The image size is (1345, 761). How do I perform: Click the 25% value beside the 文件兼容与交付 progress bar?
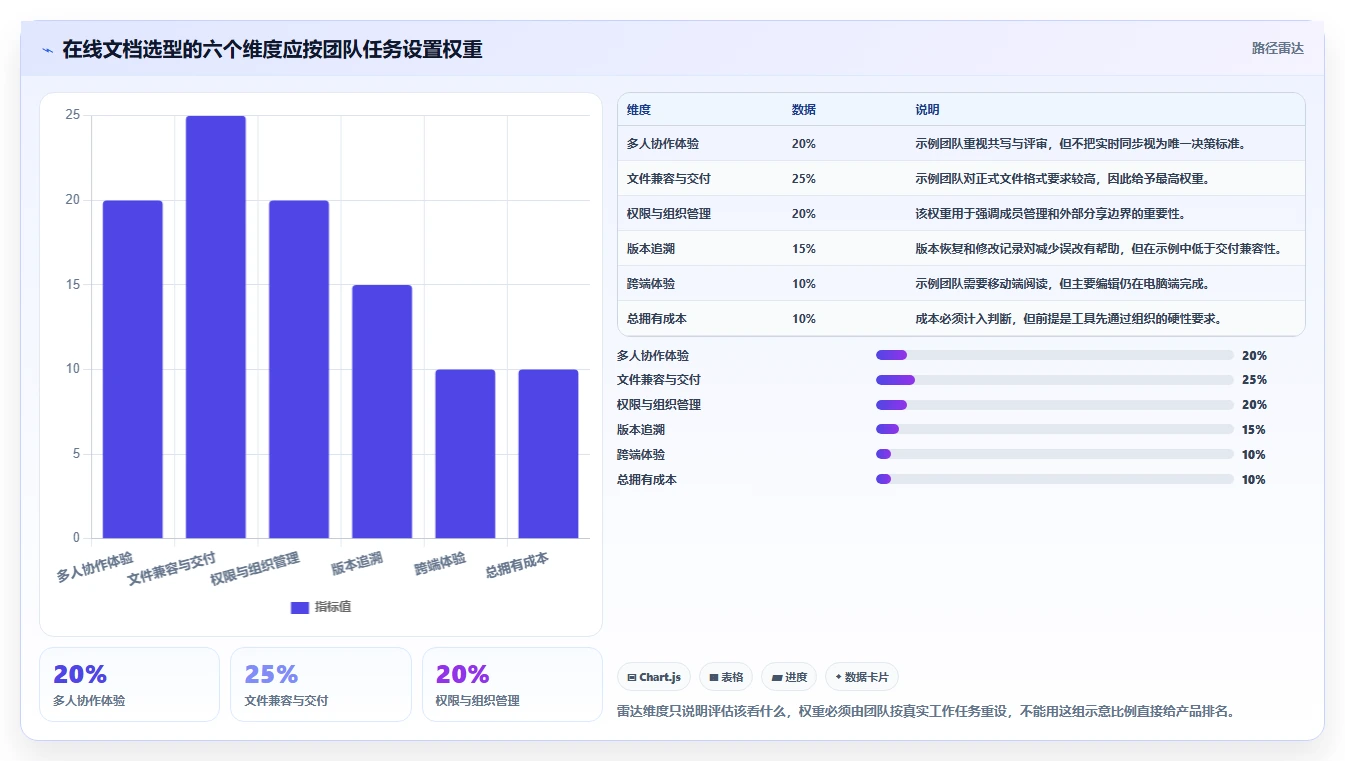point(1254,380)
